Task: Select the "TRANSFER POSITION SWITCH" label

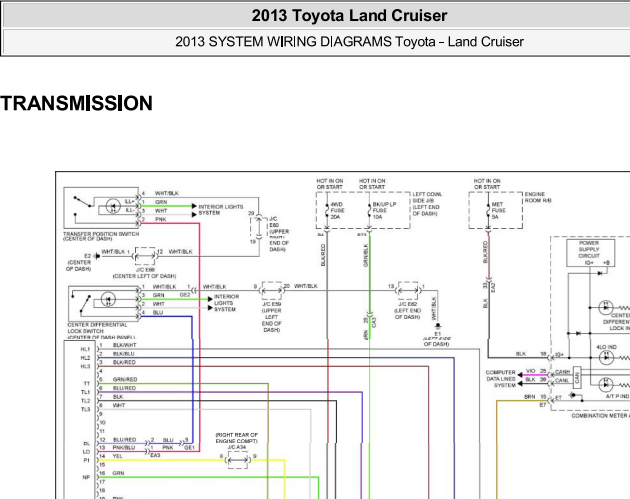Action: (101, 236)
